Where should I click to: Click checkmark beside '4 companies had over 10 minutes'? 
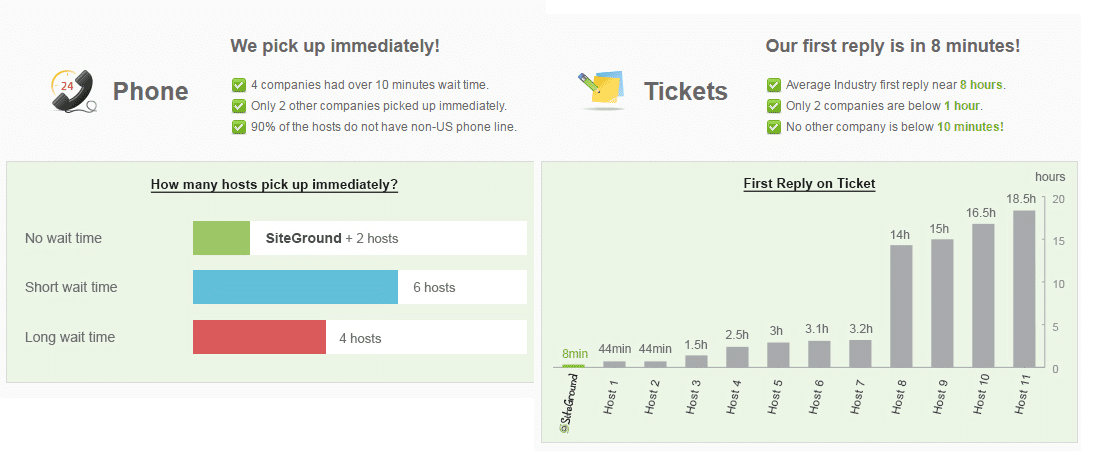point(239,85)
